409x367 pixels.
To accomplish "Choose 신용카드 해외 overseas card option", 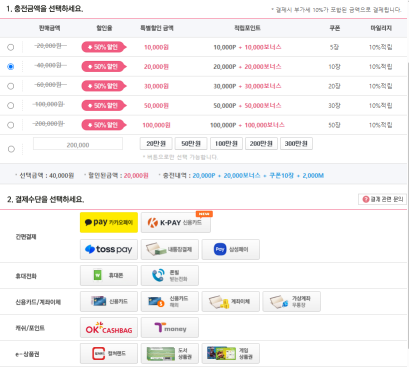I will click(170, 301).
